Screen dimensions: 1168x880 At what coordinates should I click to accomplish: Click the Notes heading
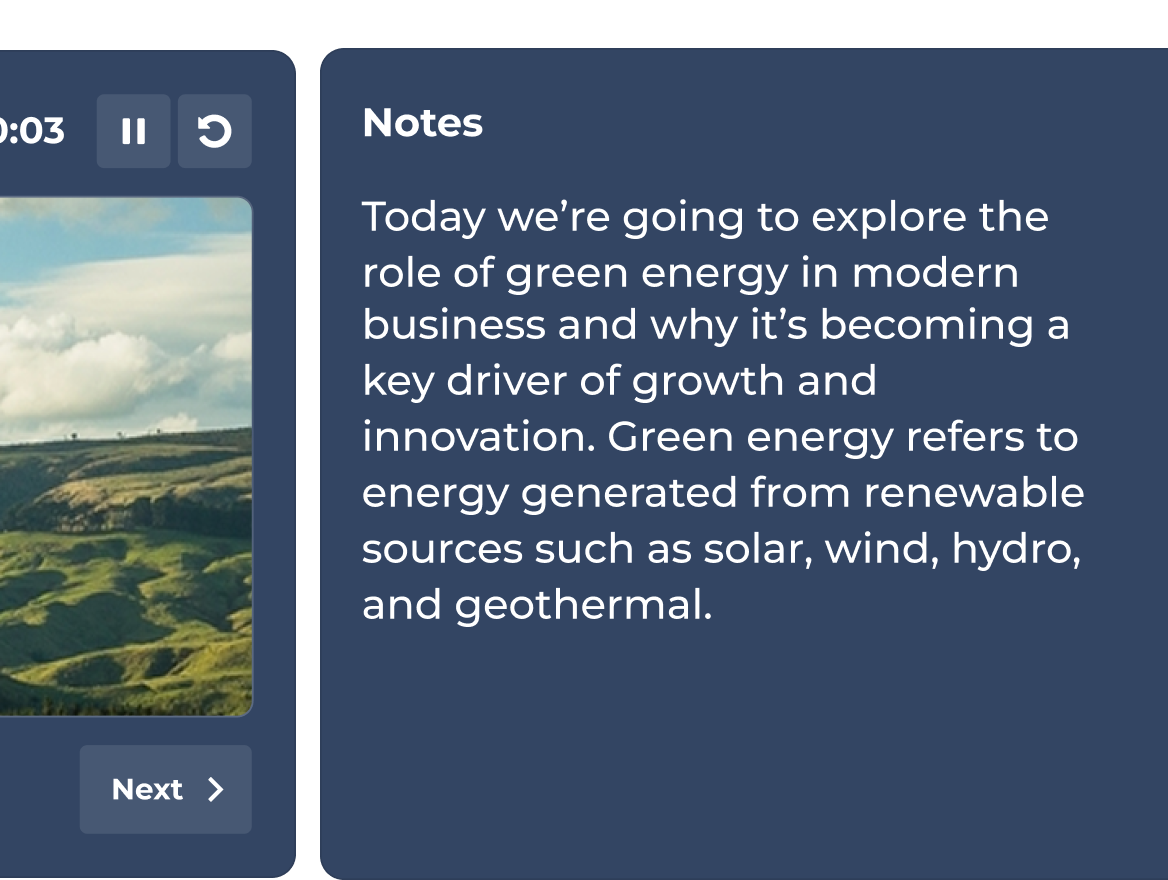[x=422, y=123]
